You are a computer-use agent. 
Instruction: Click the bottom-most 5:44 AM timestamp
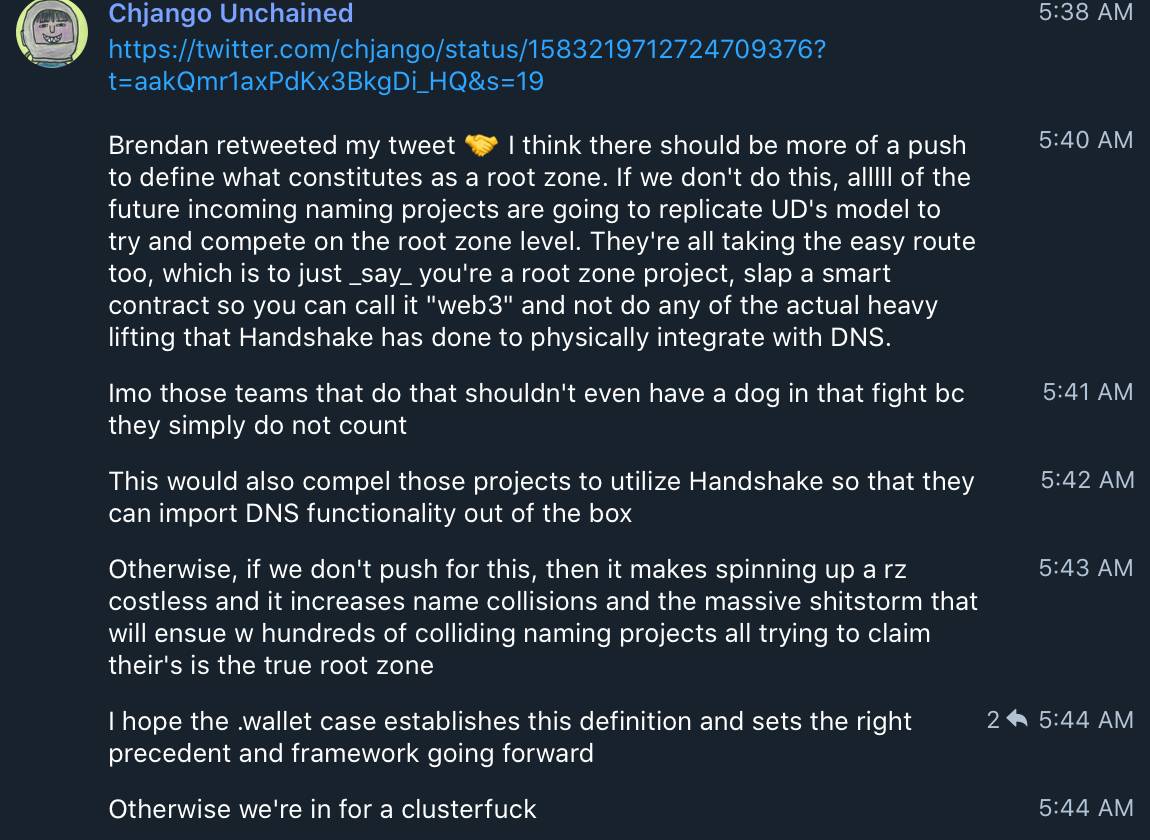[1086, 808]
